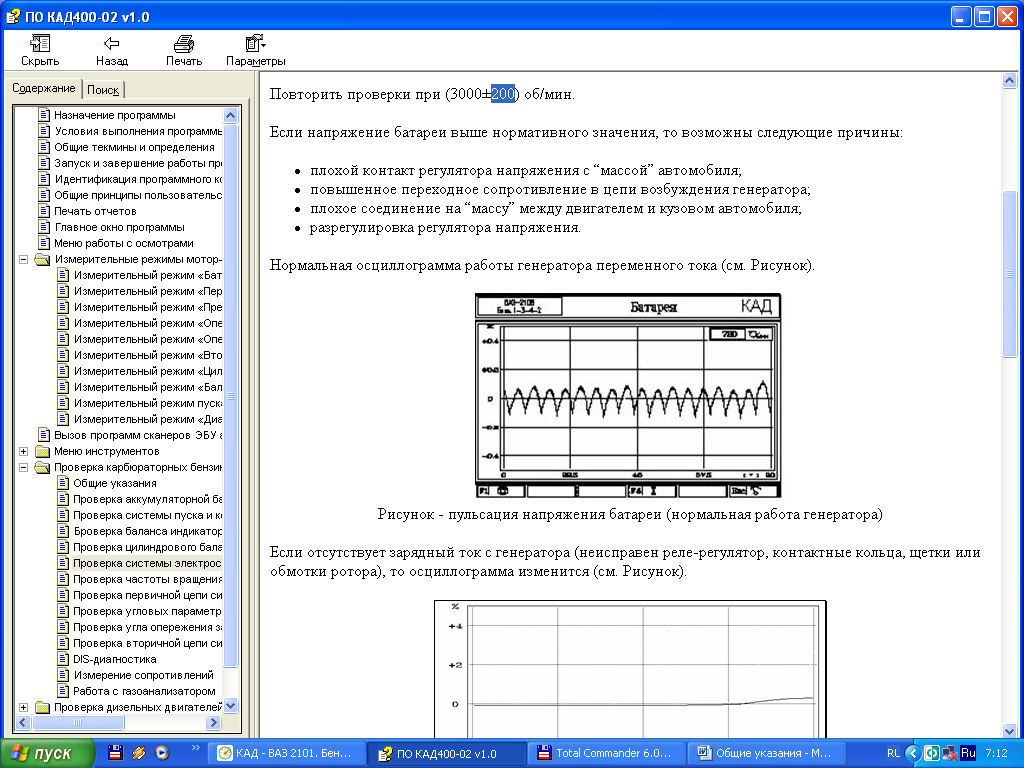Click page icon of Броверка баланса индикатор

[x=63, y=531]
